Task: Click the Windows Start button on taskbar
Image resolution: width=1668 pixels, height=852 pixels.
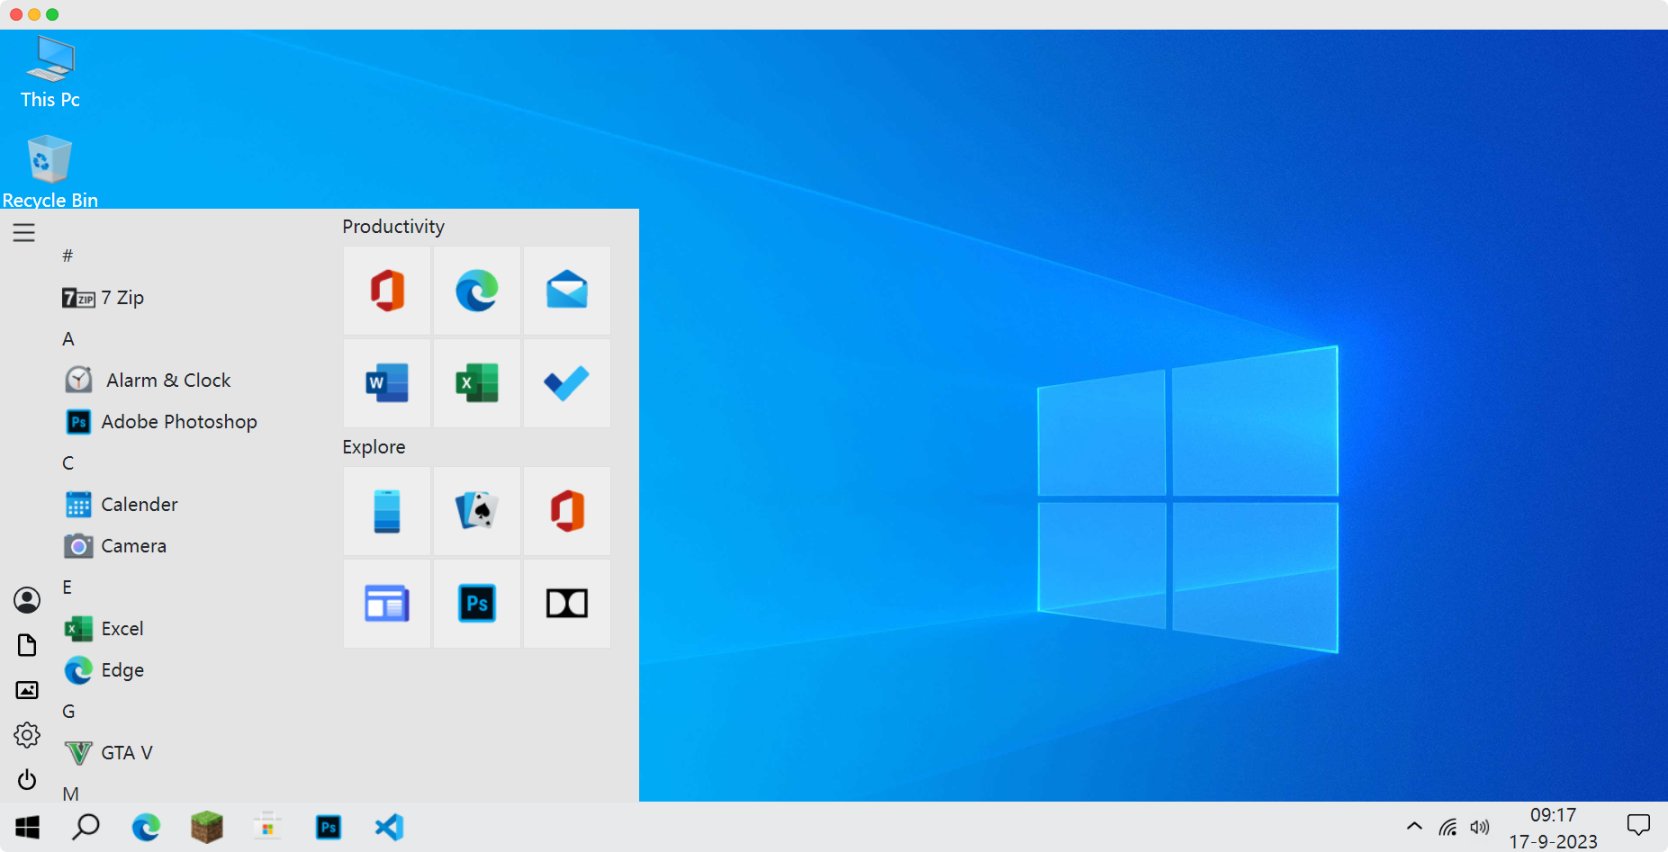Action: pyautogui.click(x=27, y=827)
